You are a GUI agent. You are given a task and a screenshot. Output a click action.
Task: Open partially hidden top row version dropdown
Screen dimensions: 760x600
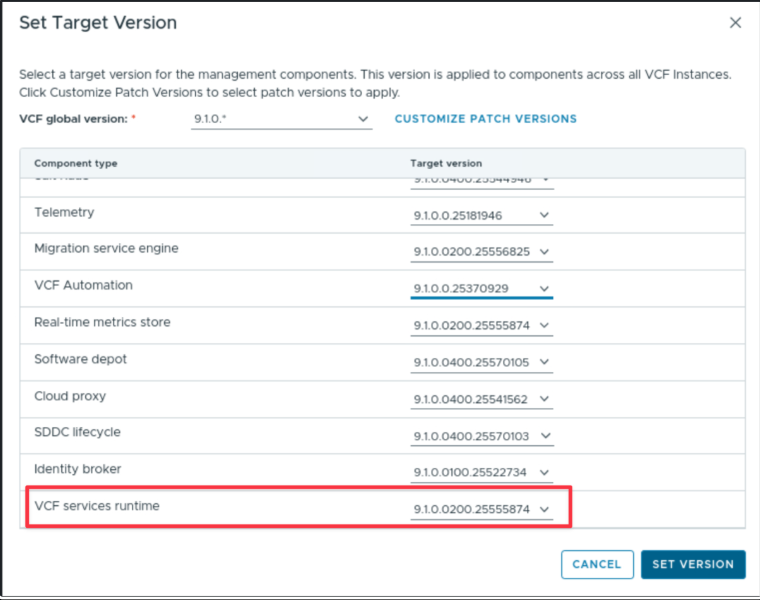pyautogui.click(x=481, y=182)
